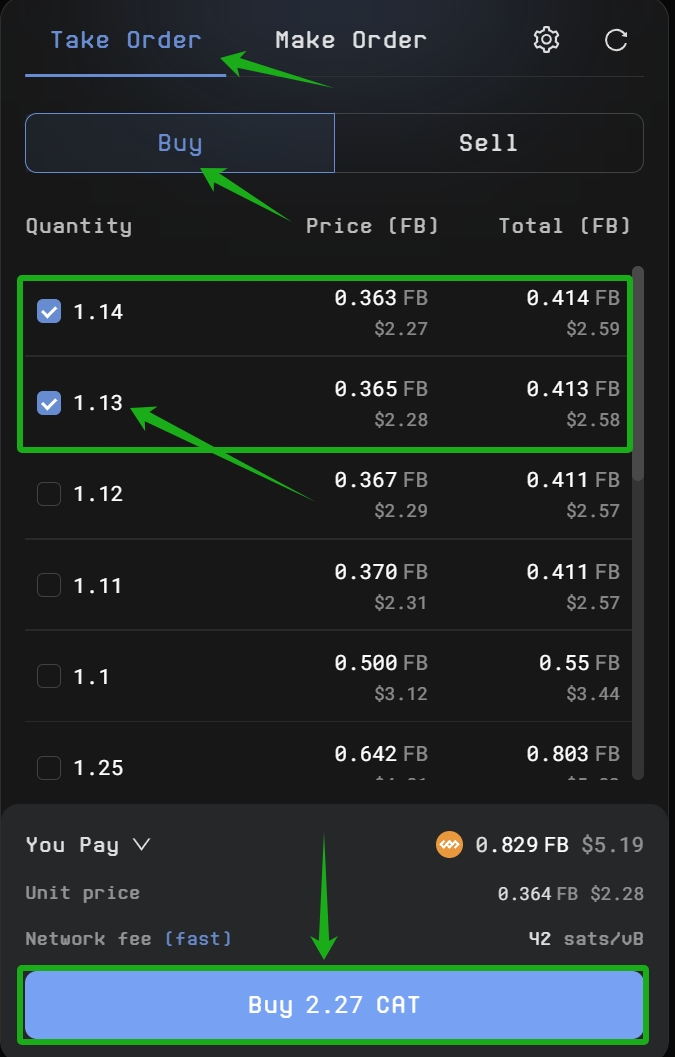Switch to the Make Order tab
The width and height of the screenshot is (675, 1057).
[350, 41]
